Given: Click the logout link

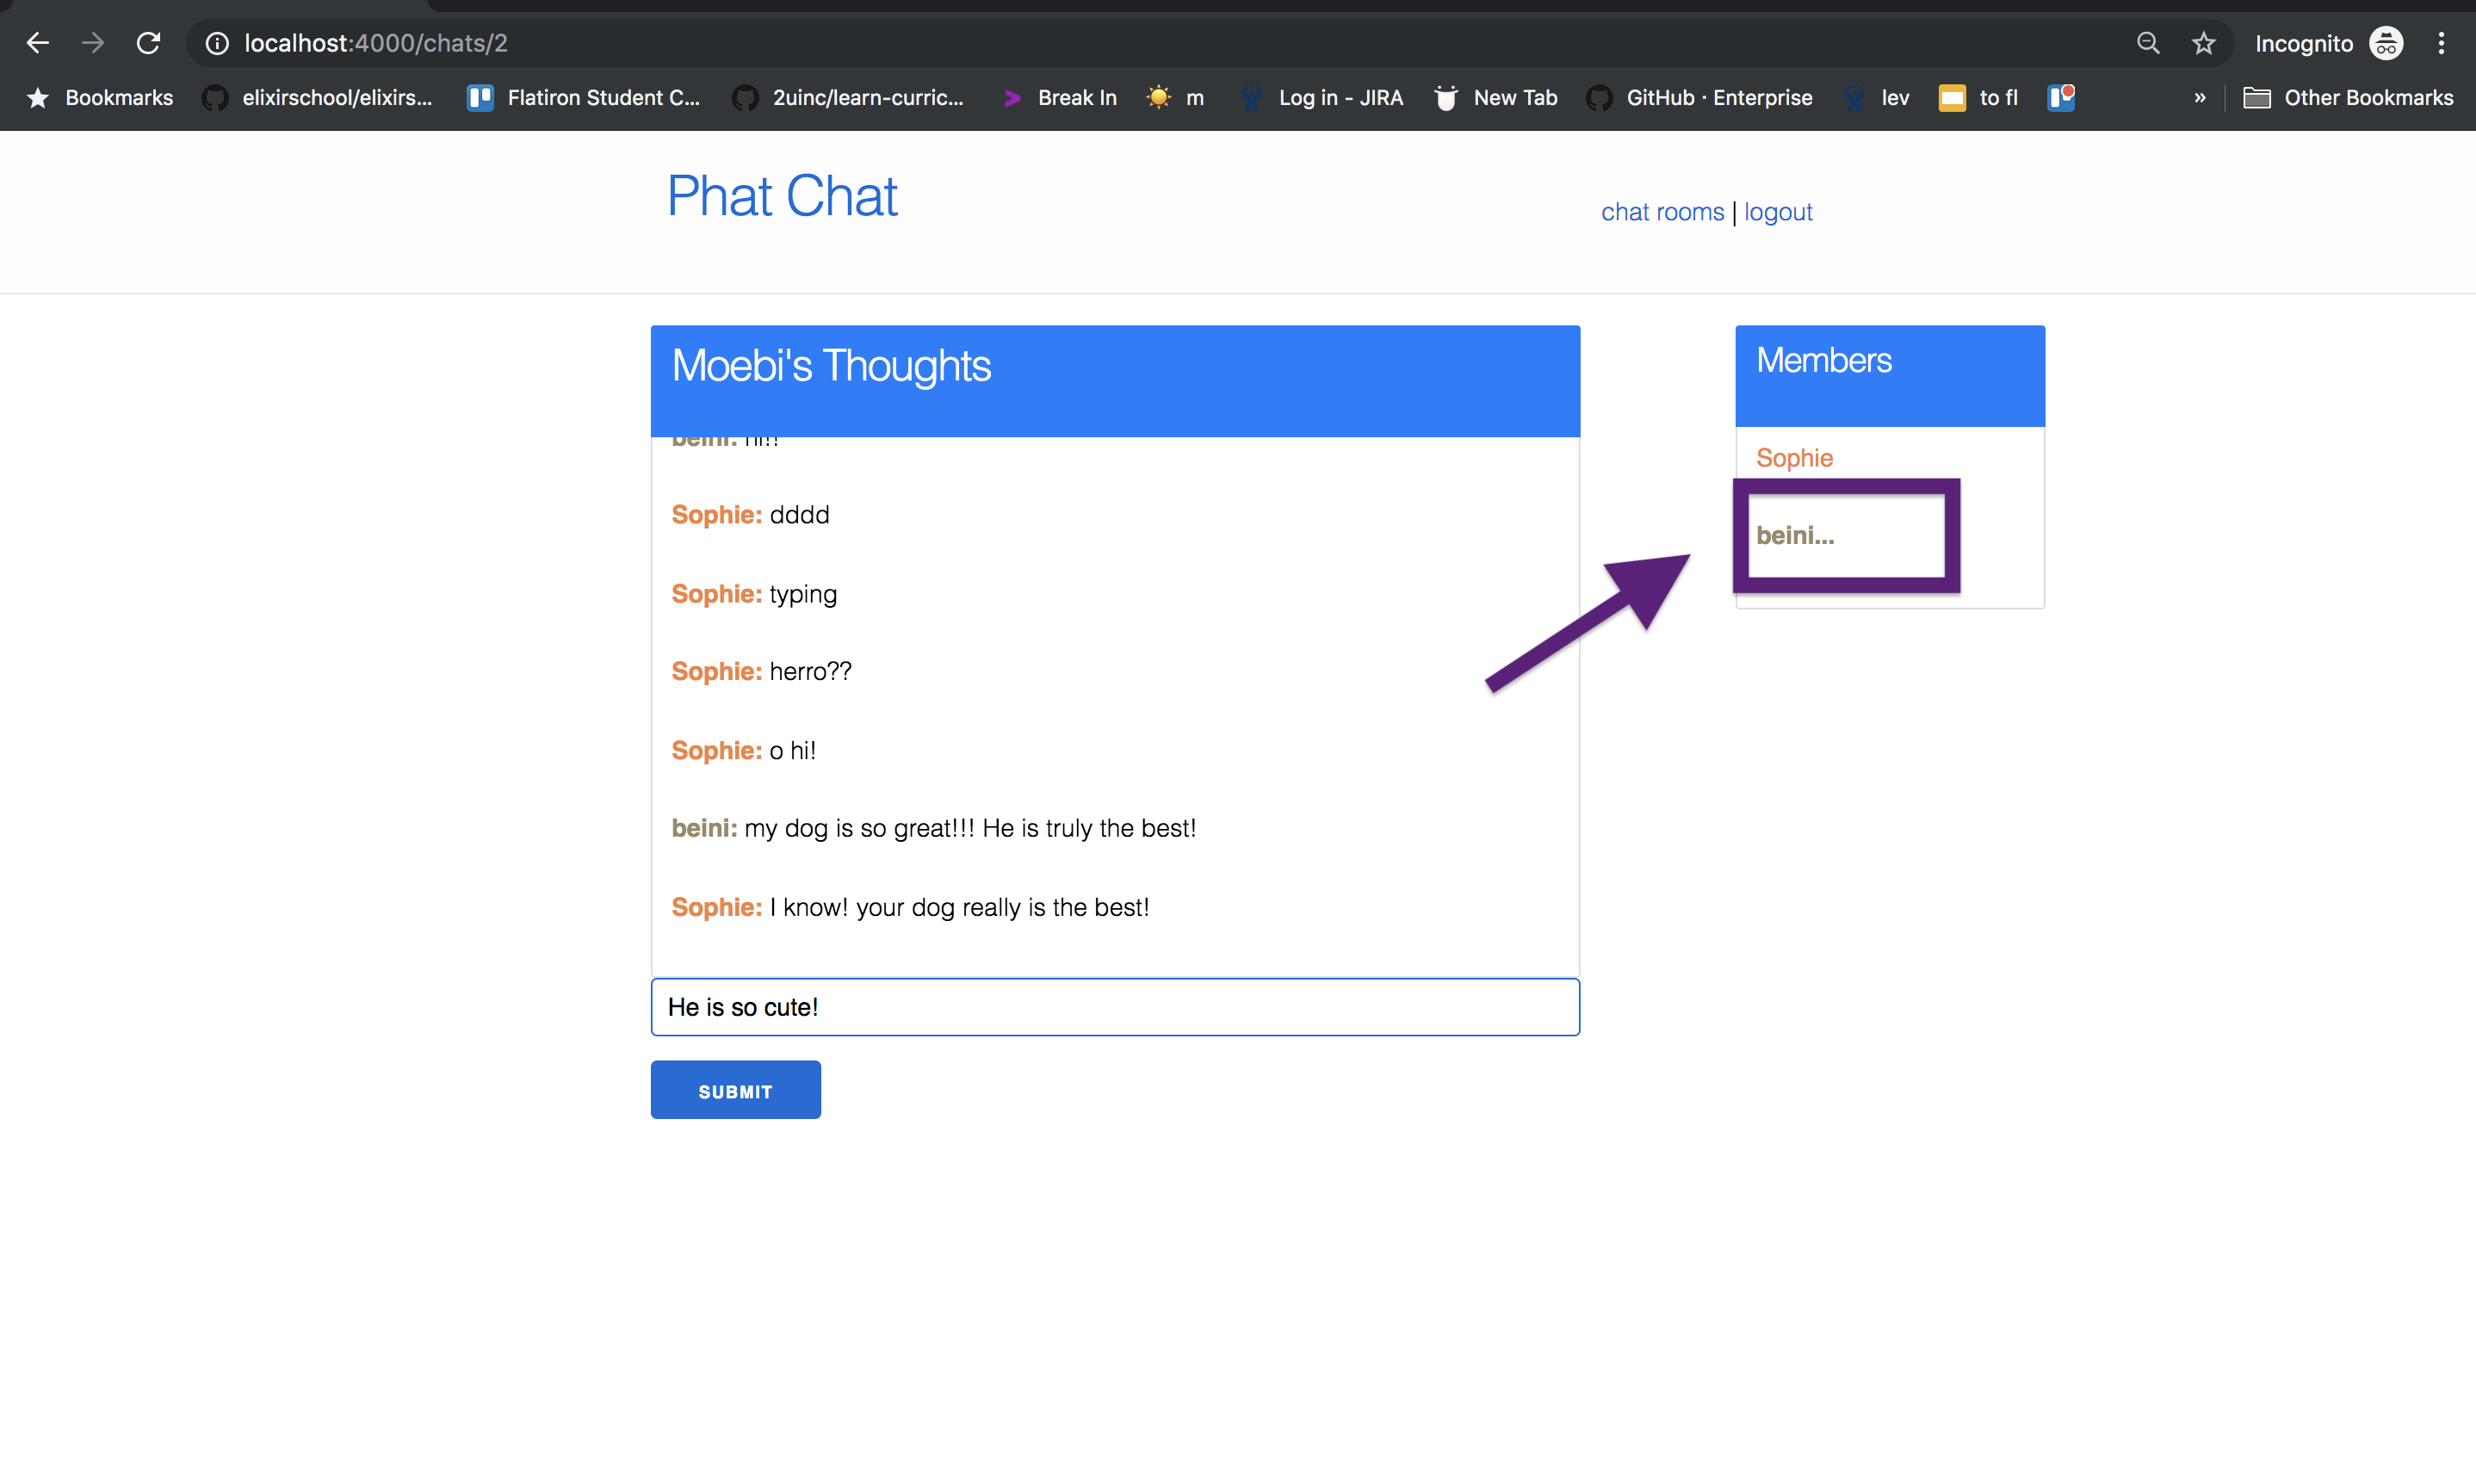Looking at the screenshot, I should click(x=1778, y=212).
